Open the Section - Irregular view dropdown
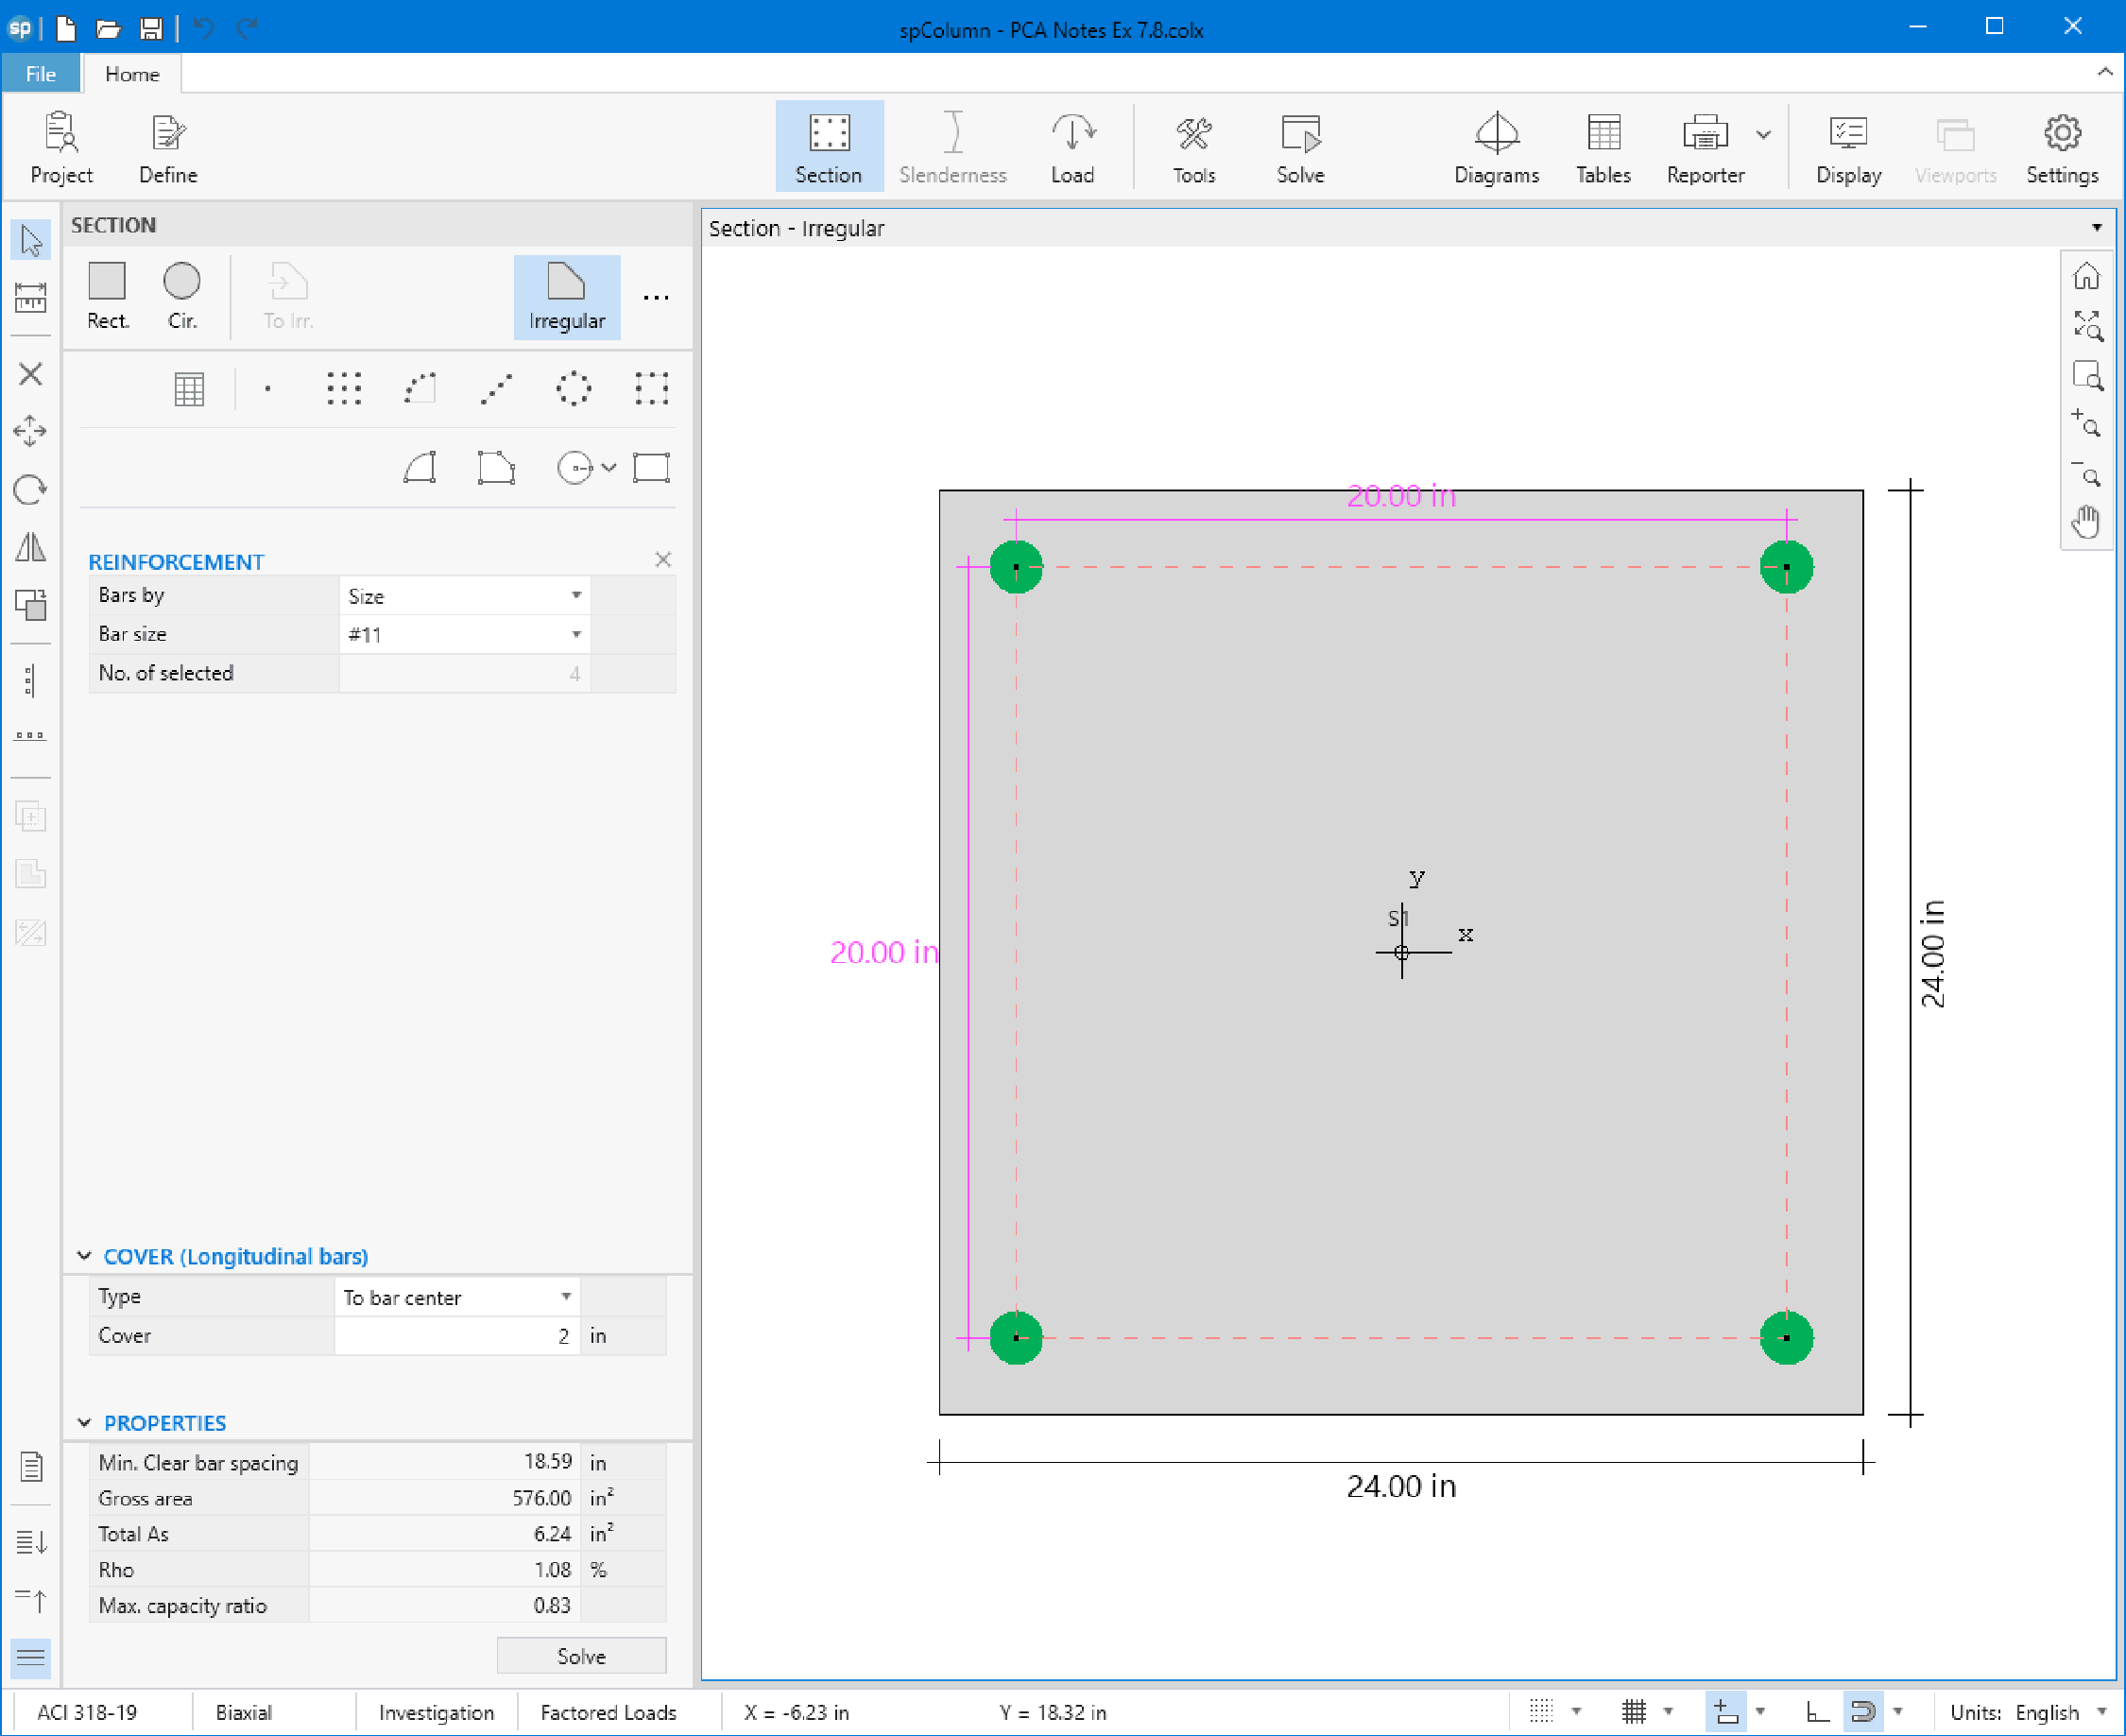The width and height of the screenshot is (2126, 1736). tap(2097, 228)
